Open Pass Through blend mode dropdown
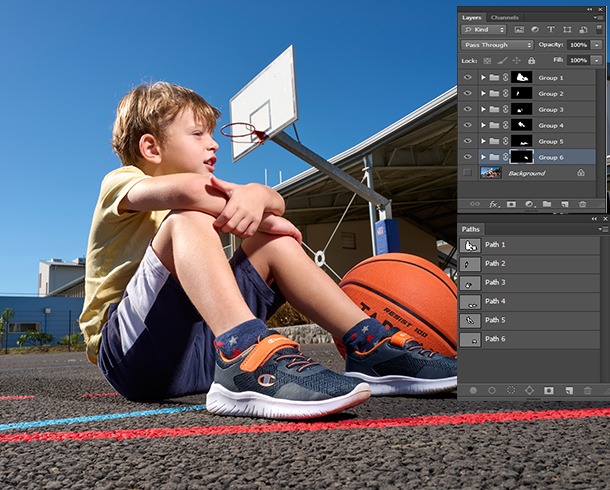 [497, 45]
